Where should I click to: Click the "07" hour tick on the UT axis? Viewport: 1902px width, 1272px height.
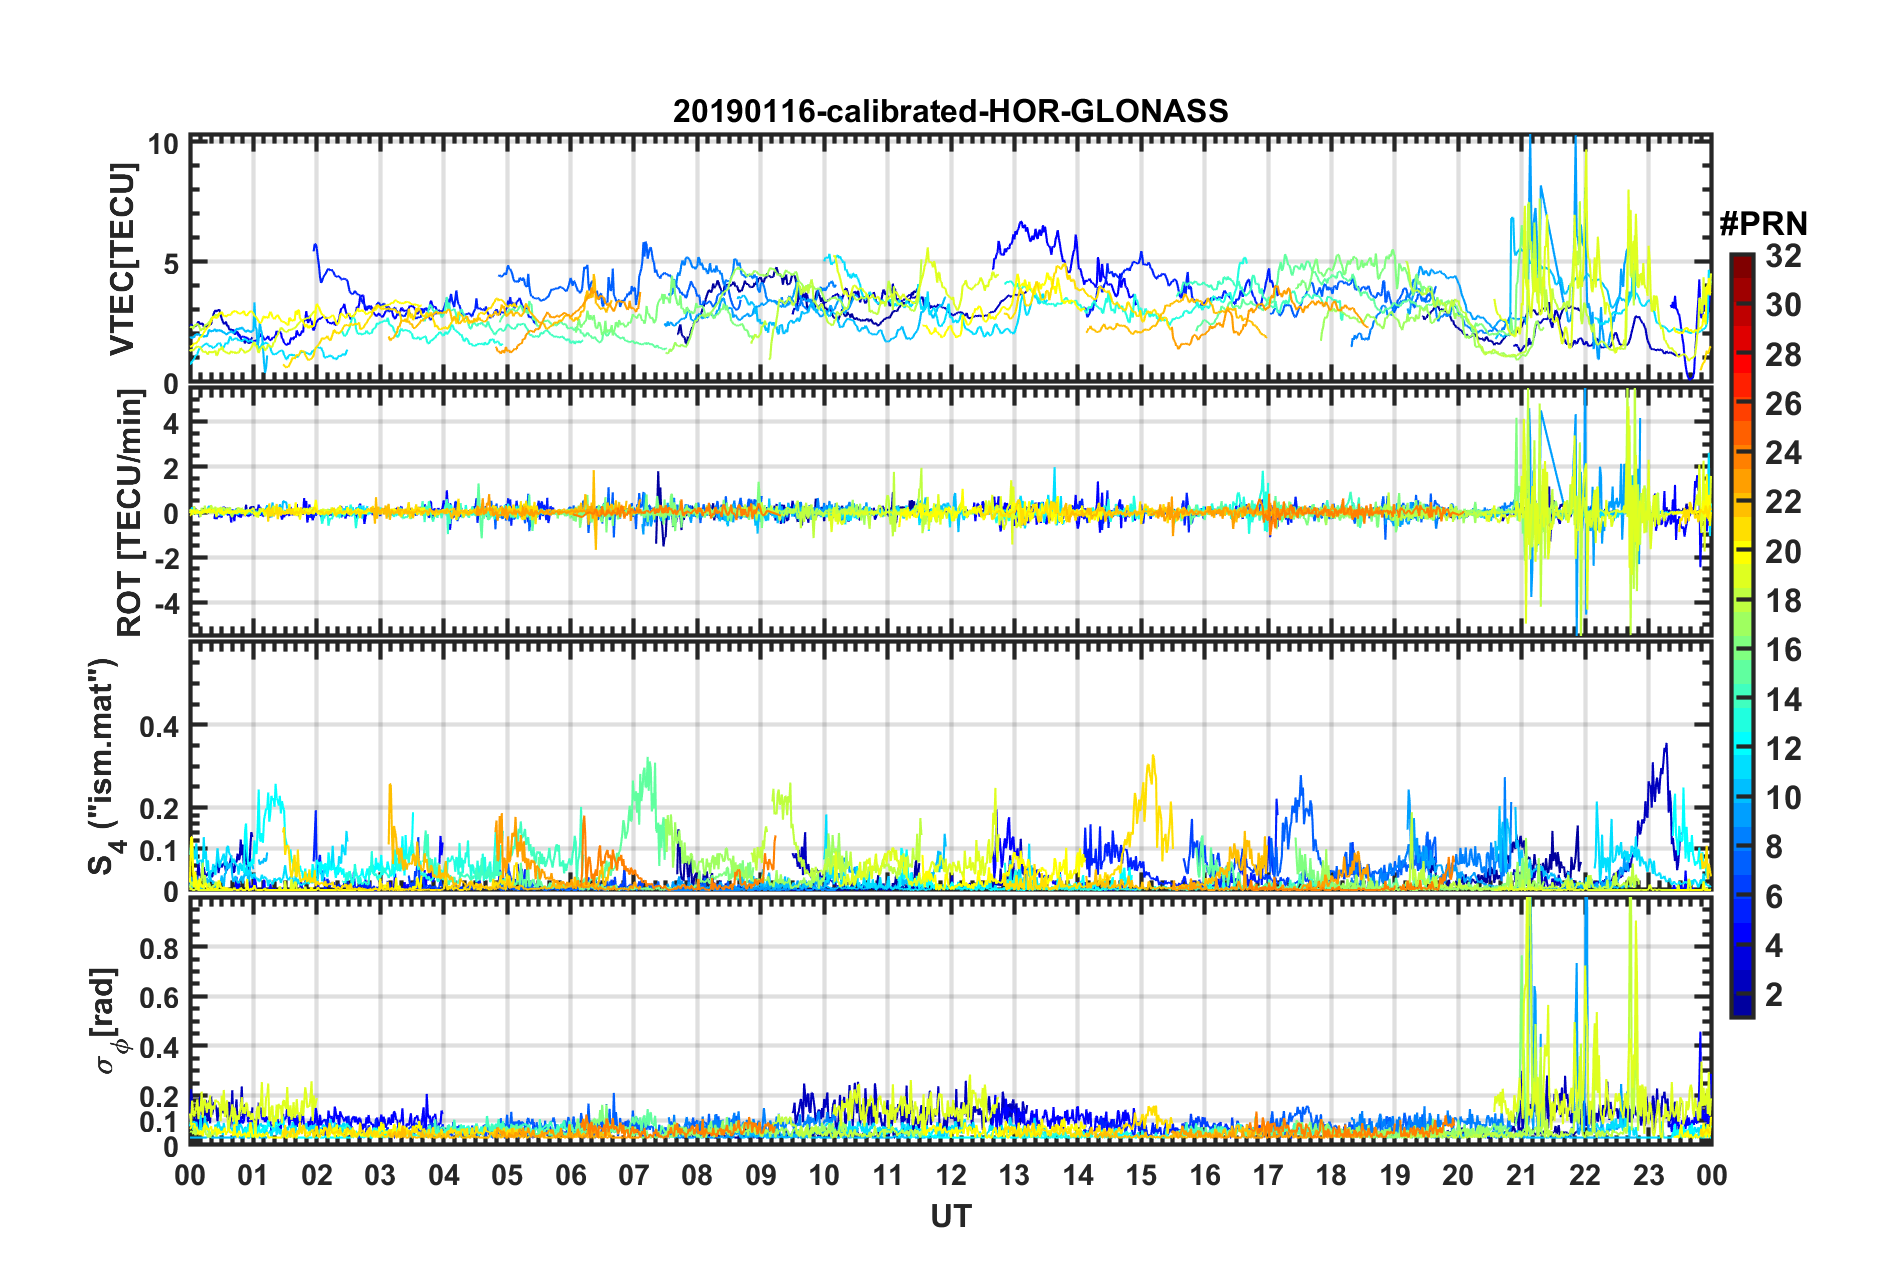(x=634, y=1174)
